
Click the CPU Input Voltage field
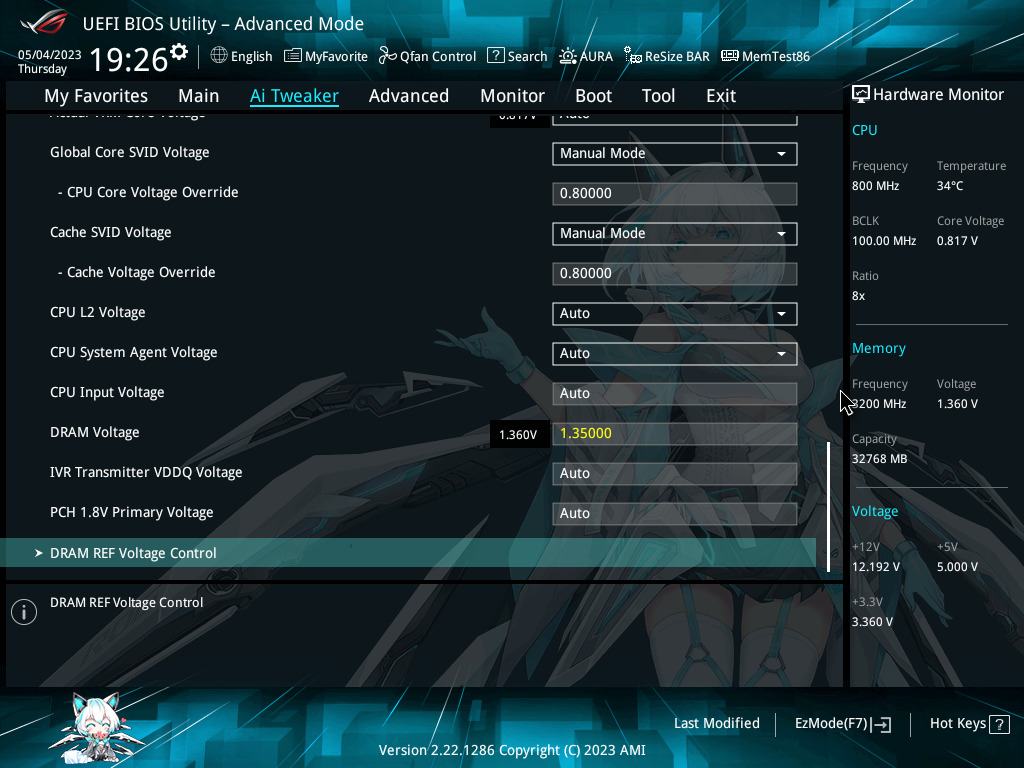click(675, 393)
